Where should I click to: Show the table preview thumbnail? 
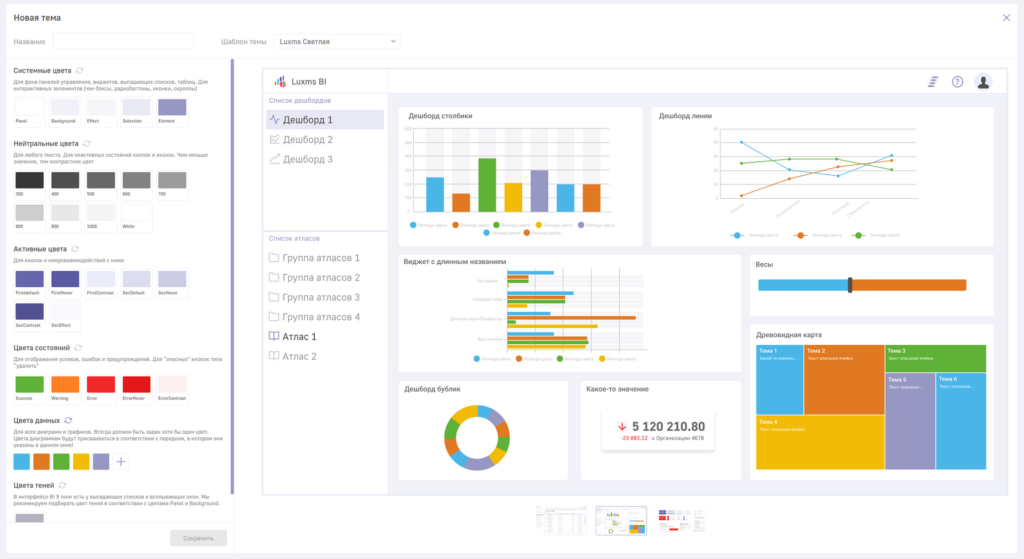coord(561,520)
